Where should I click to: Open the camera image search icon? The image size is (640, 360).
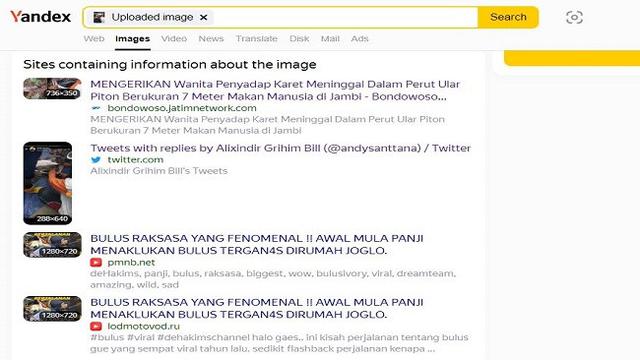tap(574, 17)
